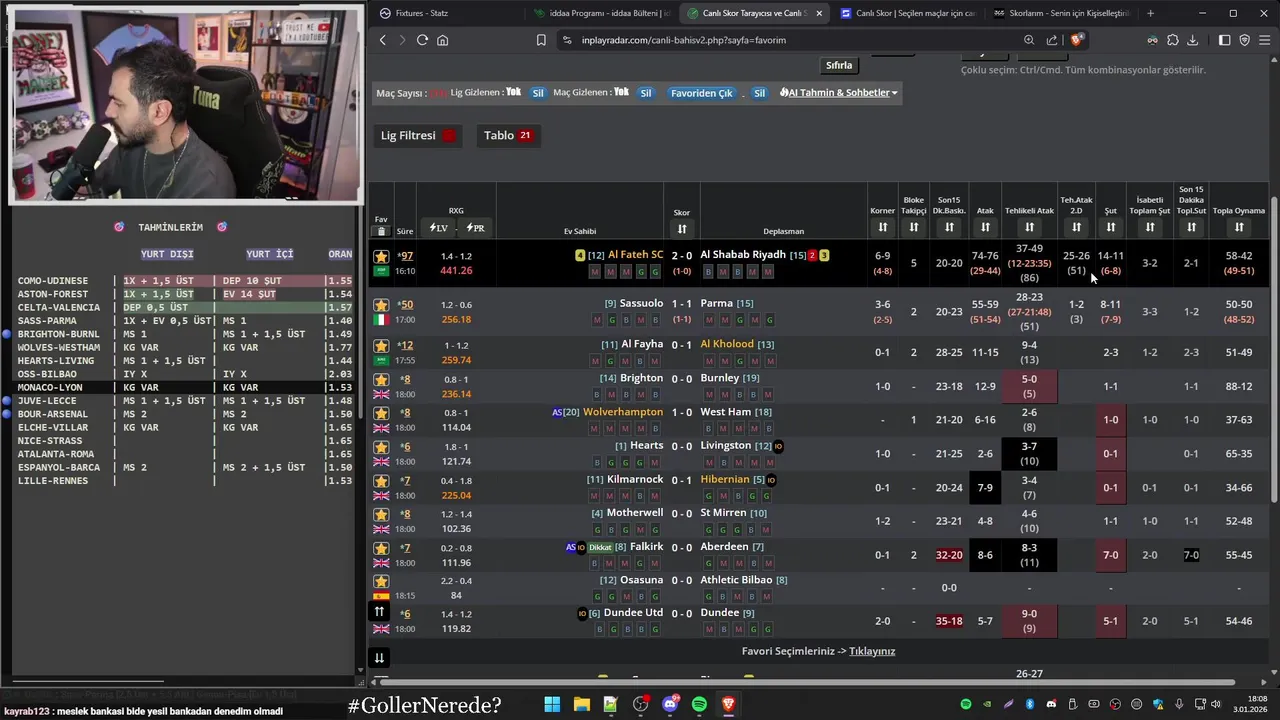Switch to iddaa Programı tab

point(601,13)
